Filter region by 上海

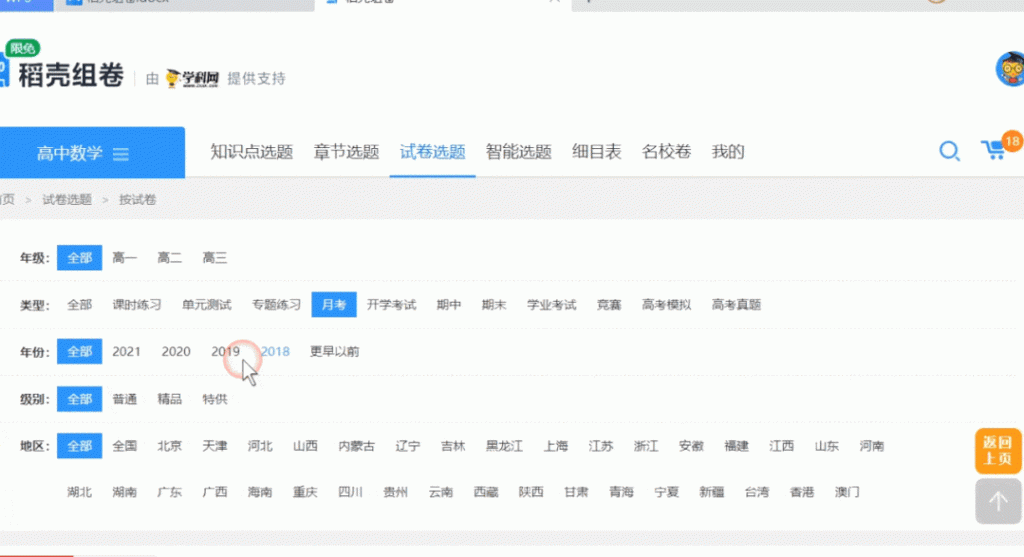[556, 446]
